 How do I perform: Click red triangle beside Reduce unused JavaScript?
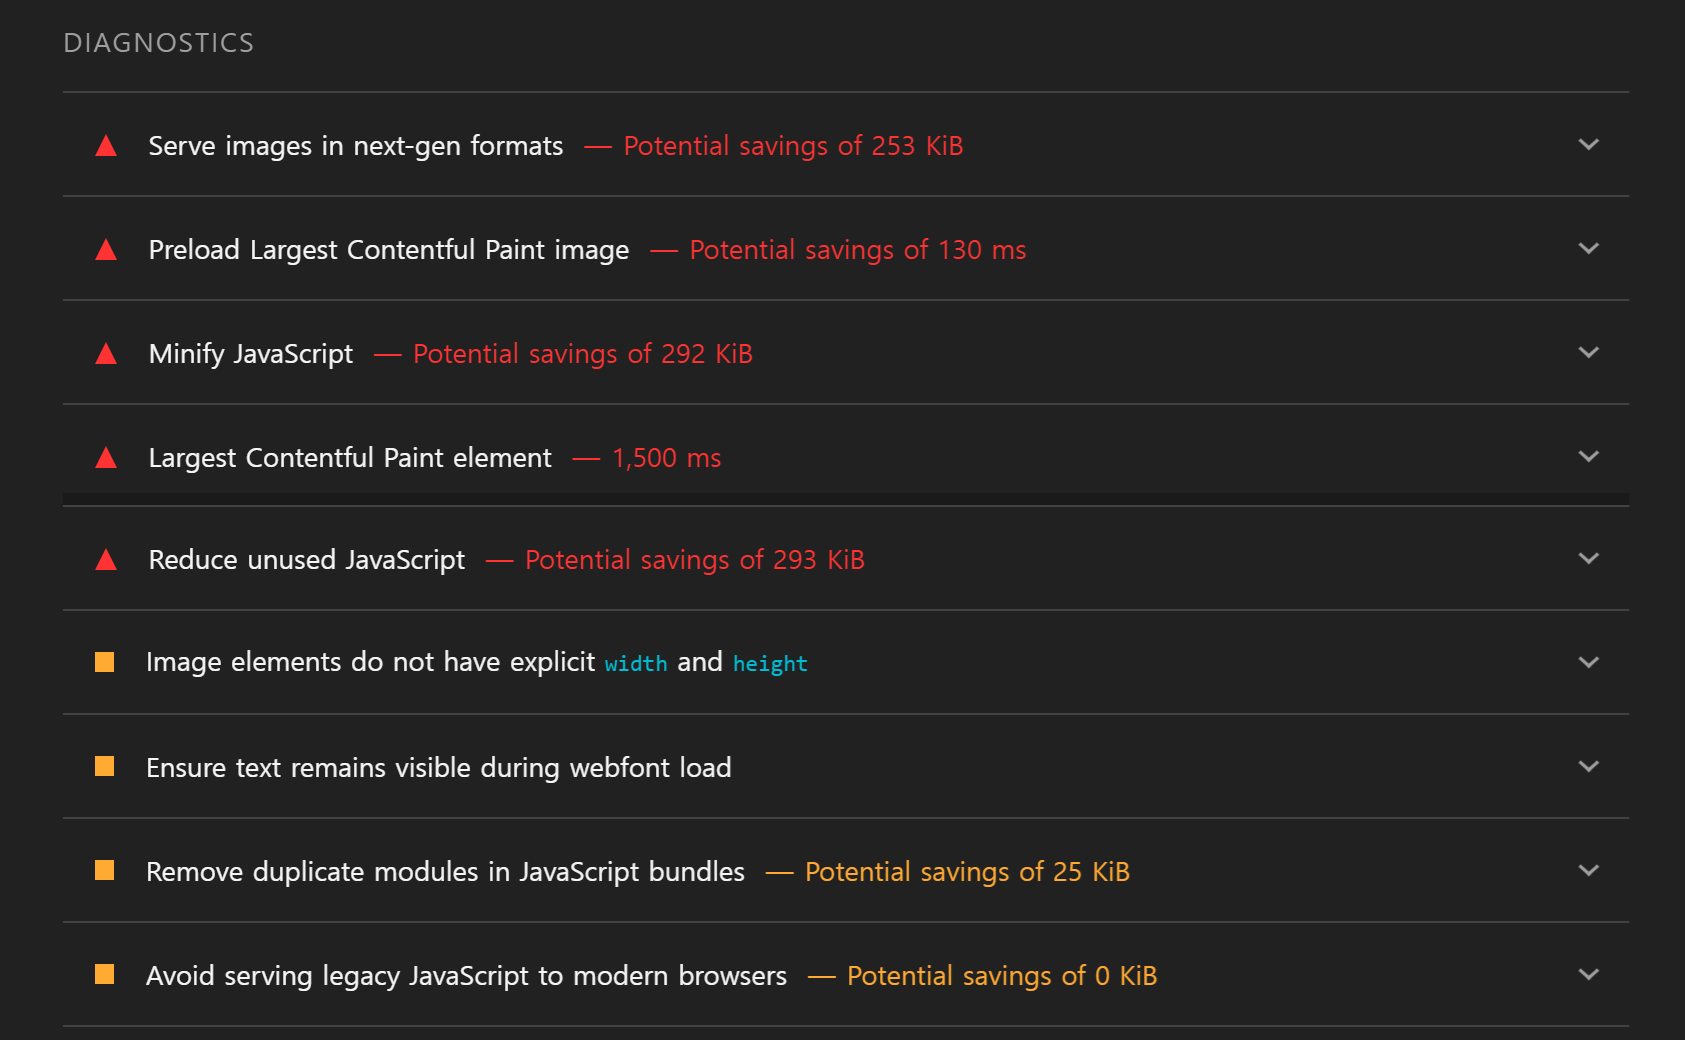[x=106, y=561]
